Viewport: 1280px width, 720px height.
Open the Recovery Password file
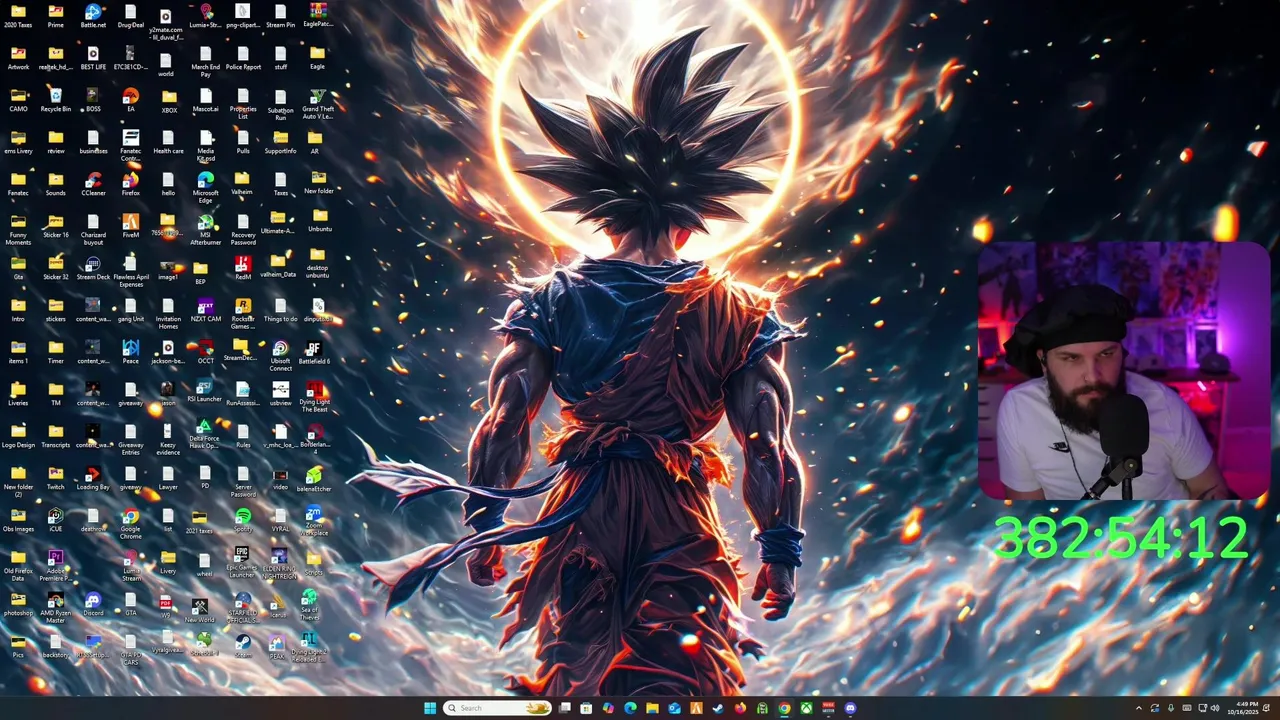[x=243, y=229]
